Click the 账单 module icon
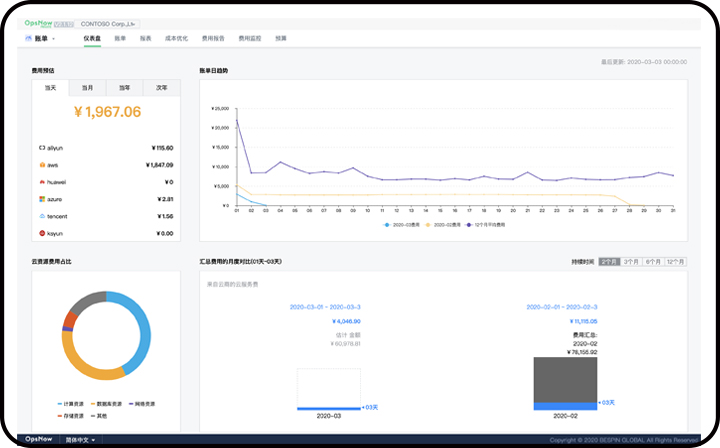Viewport: 720px width, 448px height. pos(28,39)
